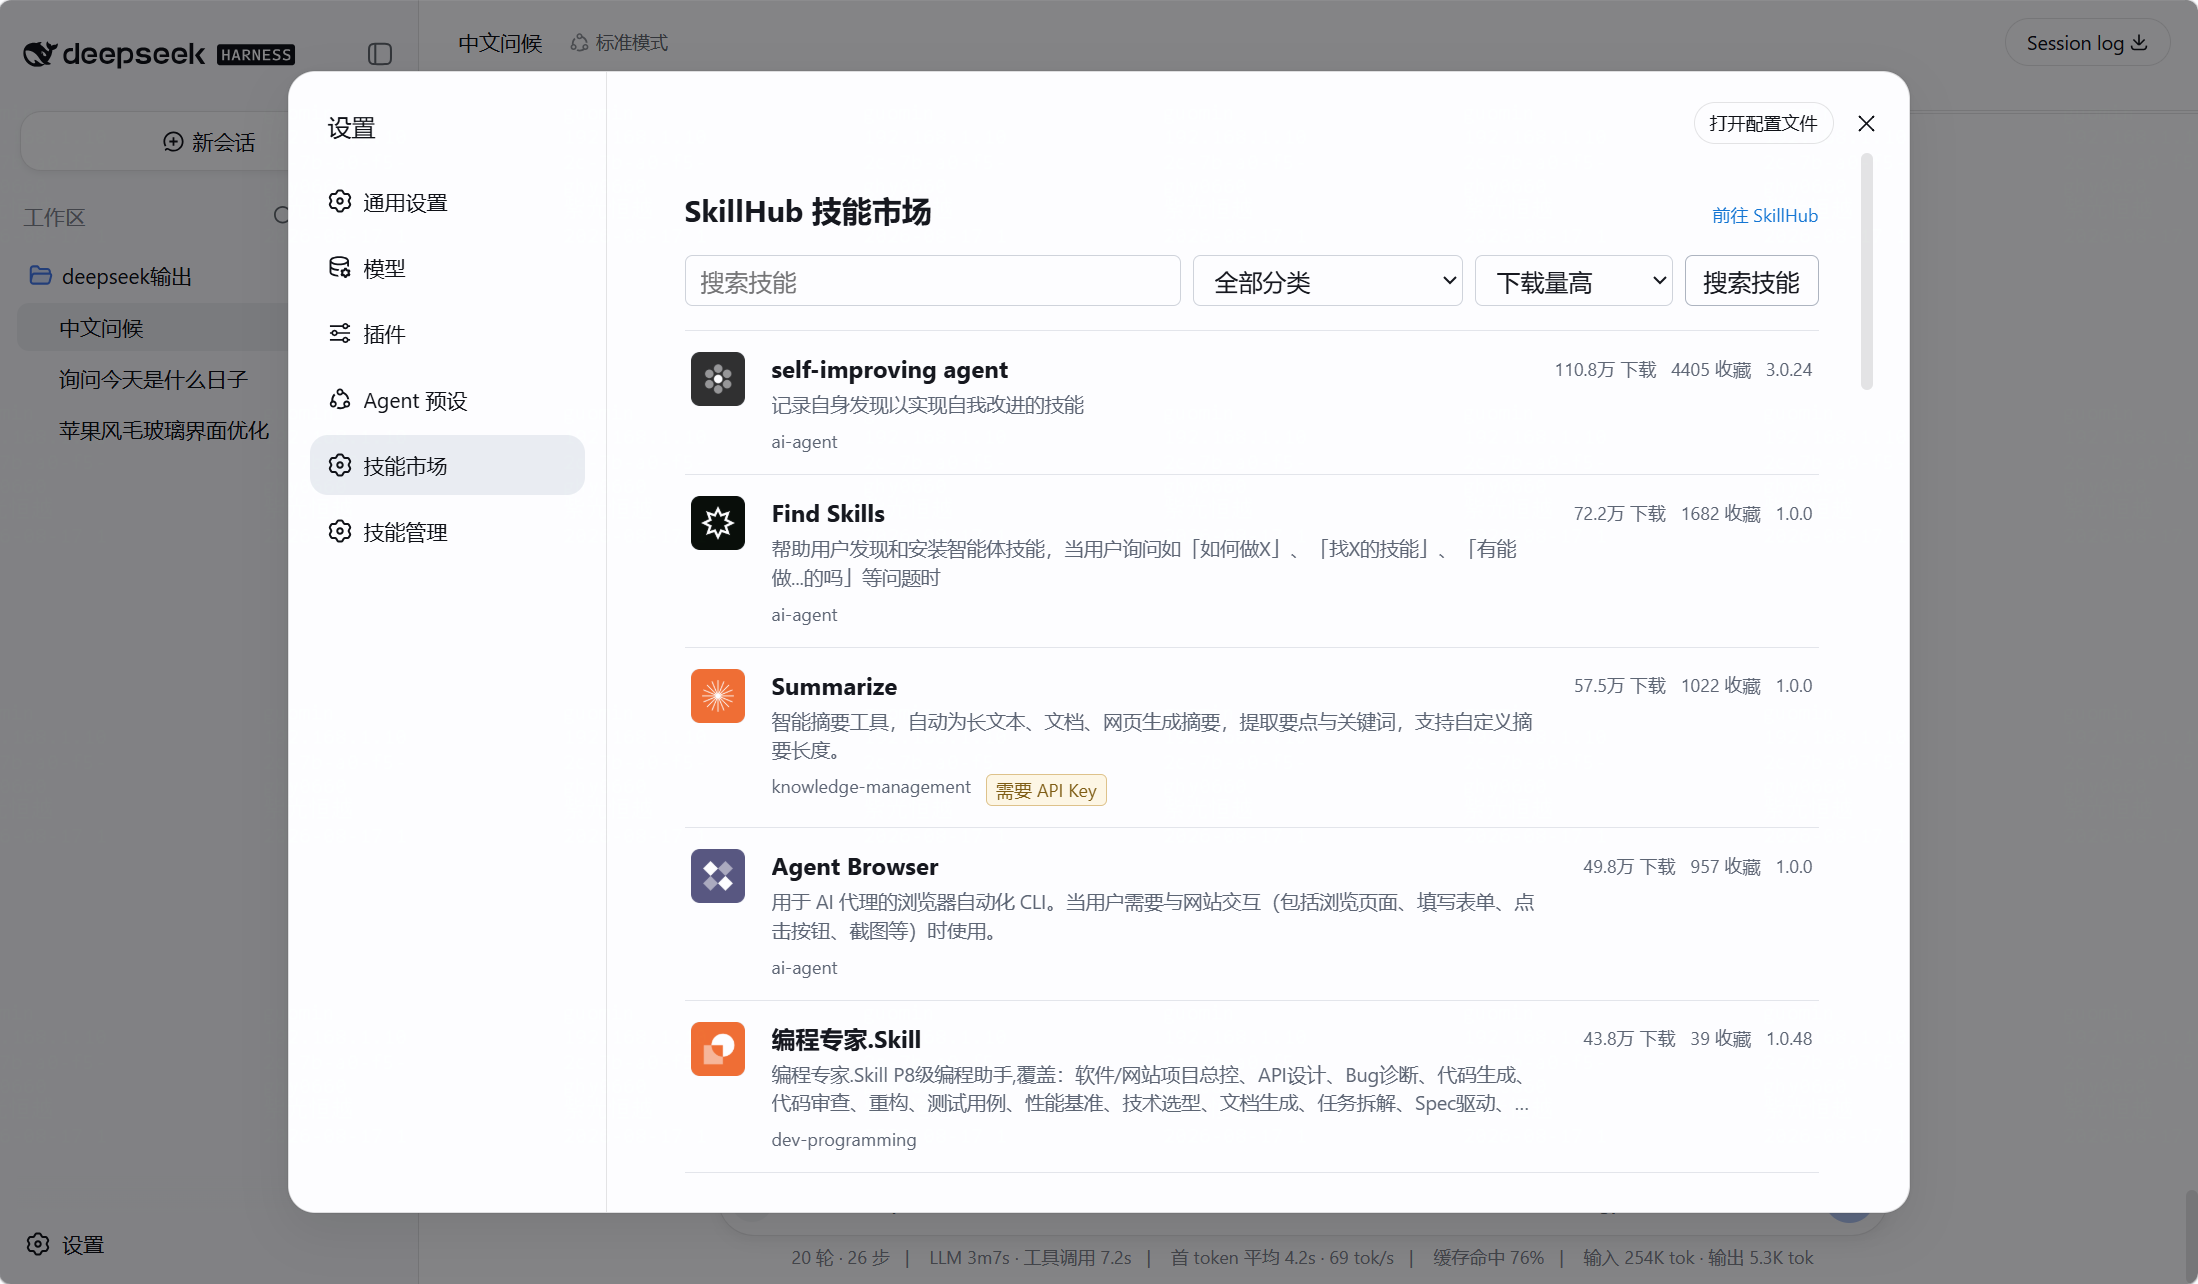Click the dev-programming category tag
Viewport: 2198px width, 1284px height.
[x=844, y=1139]
